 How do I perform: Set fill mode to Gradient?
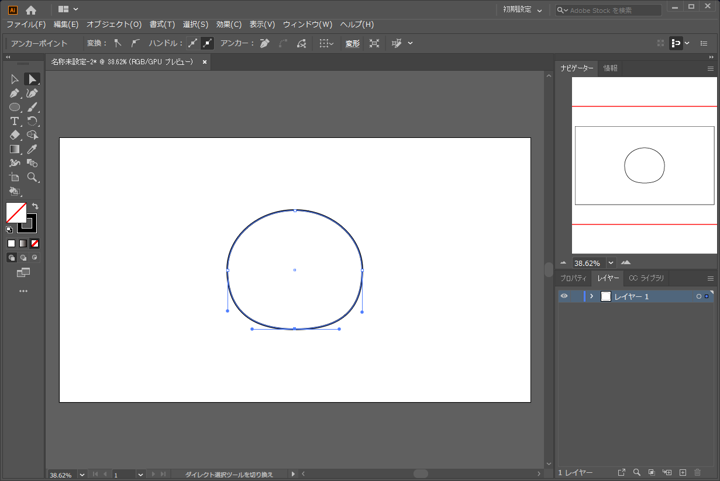[23, 244]
